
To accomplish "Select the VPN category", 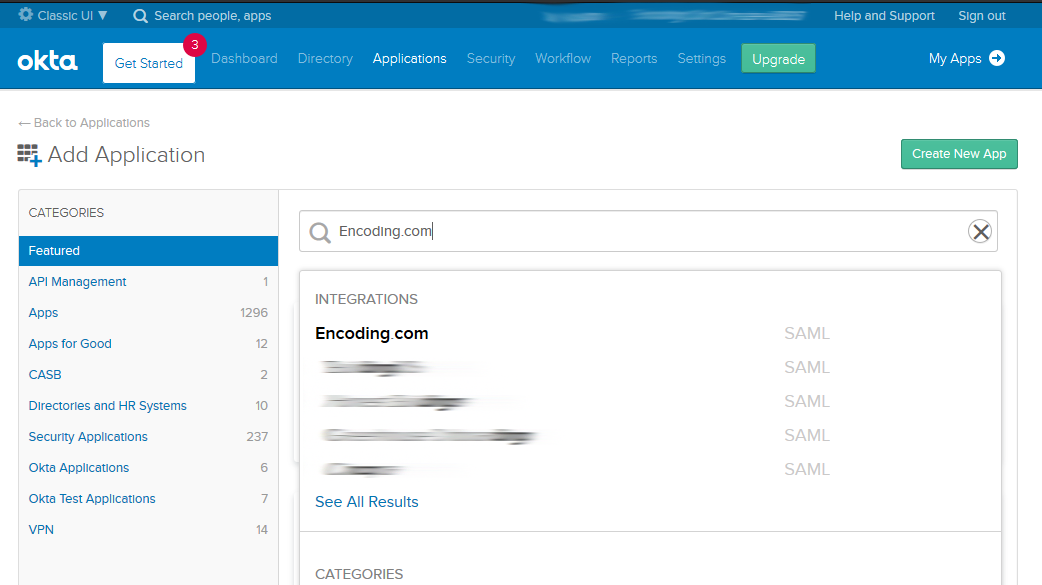I will tap(41, 530).
